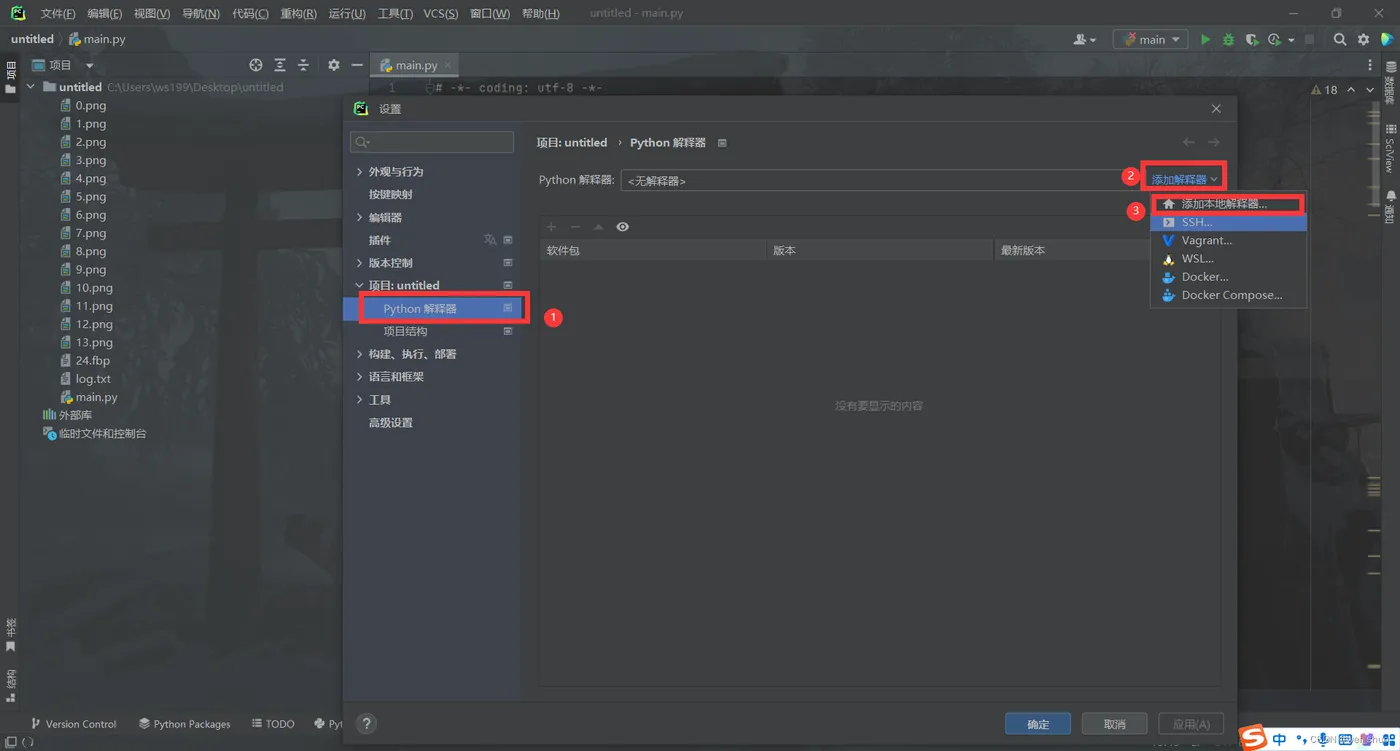Expand 工具 settings category
The height and width of the screenshot is (751, 1400).
(360, 400)
